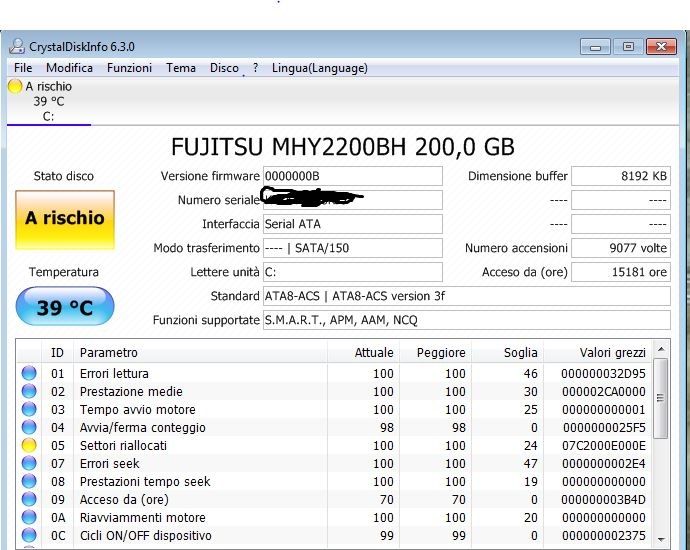Select the Errori lettura parameter text
The image size is (690, 550).
pos(114,374)
